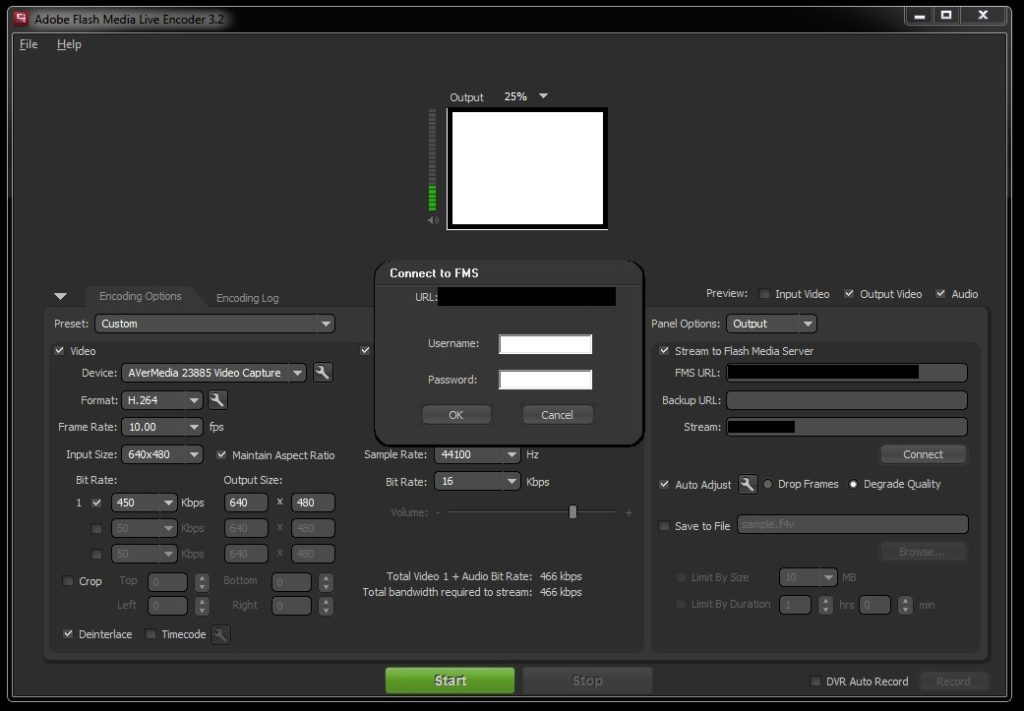Enable the Timecode checkbox
This screenshot has height=711, width=1024.
150,634
